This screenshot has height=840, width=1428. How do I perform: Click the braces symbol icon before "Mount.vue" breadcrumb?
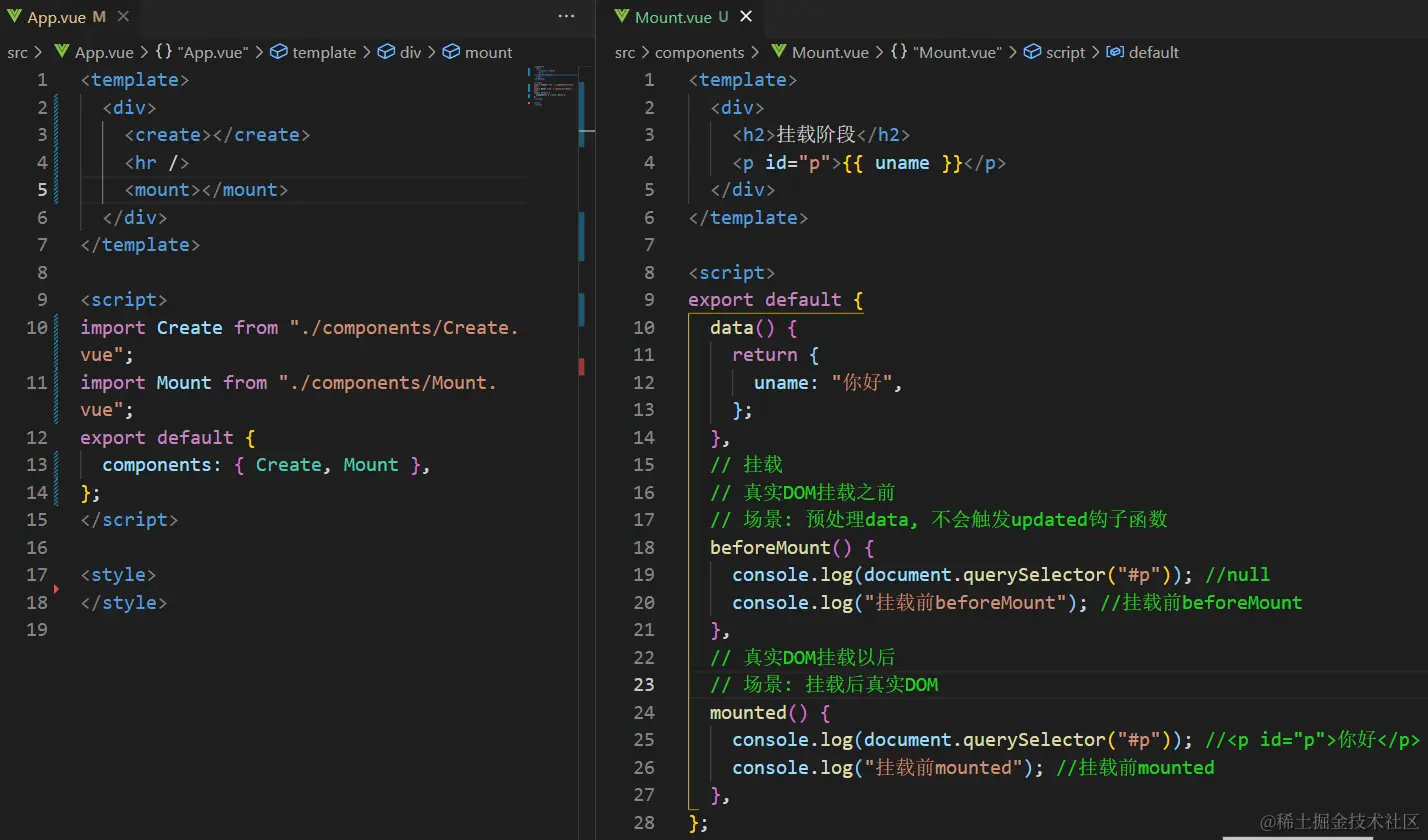pyautogui.click(x=899, y=52)
